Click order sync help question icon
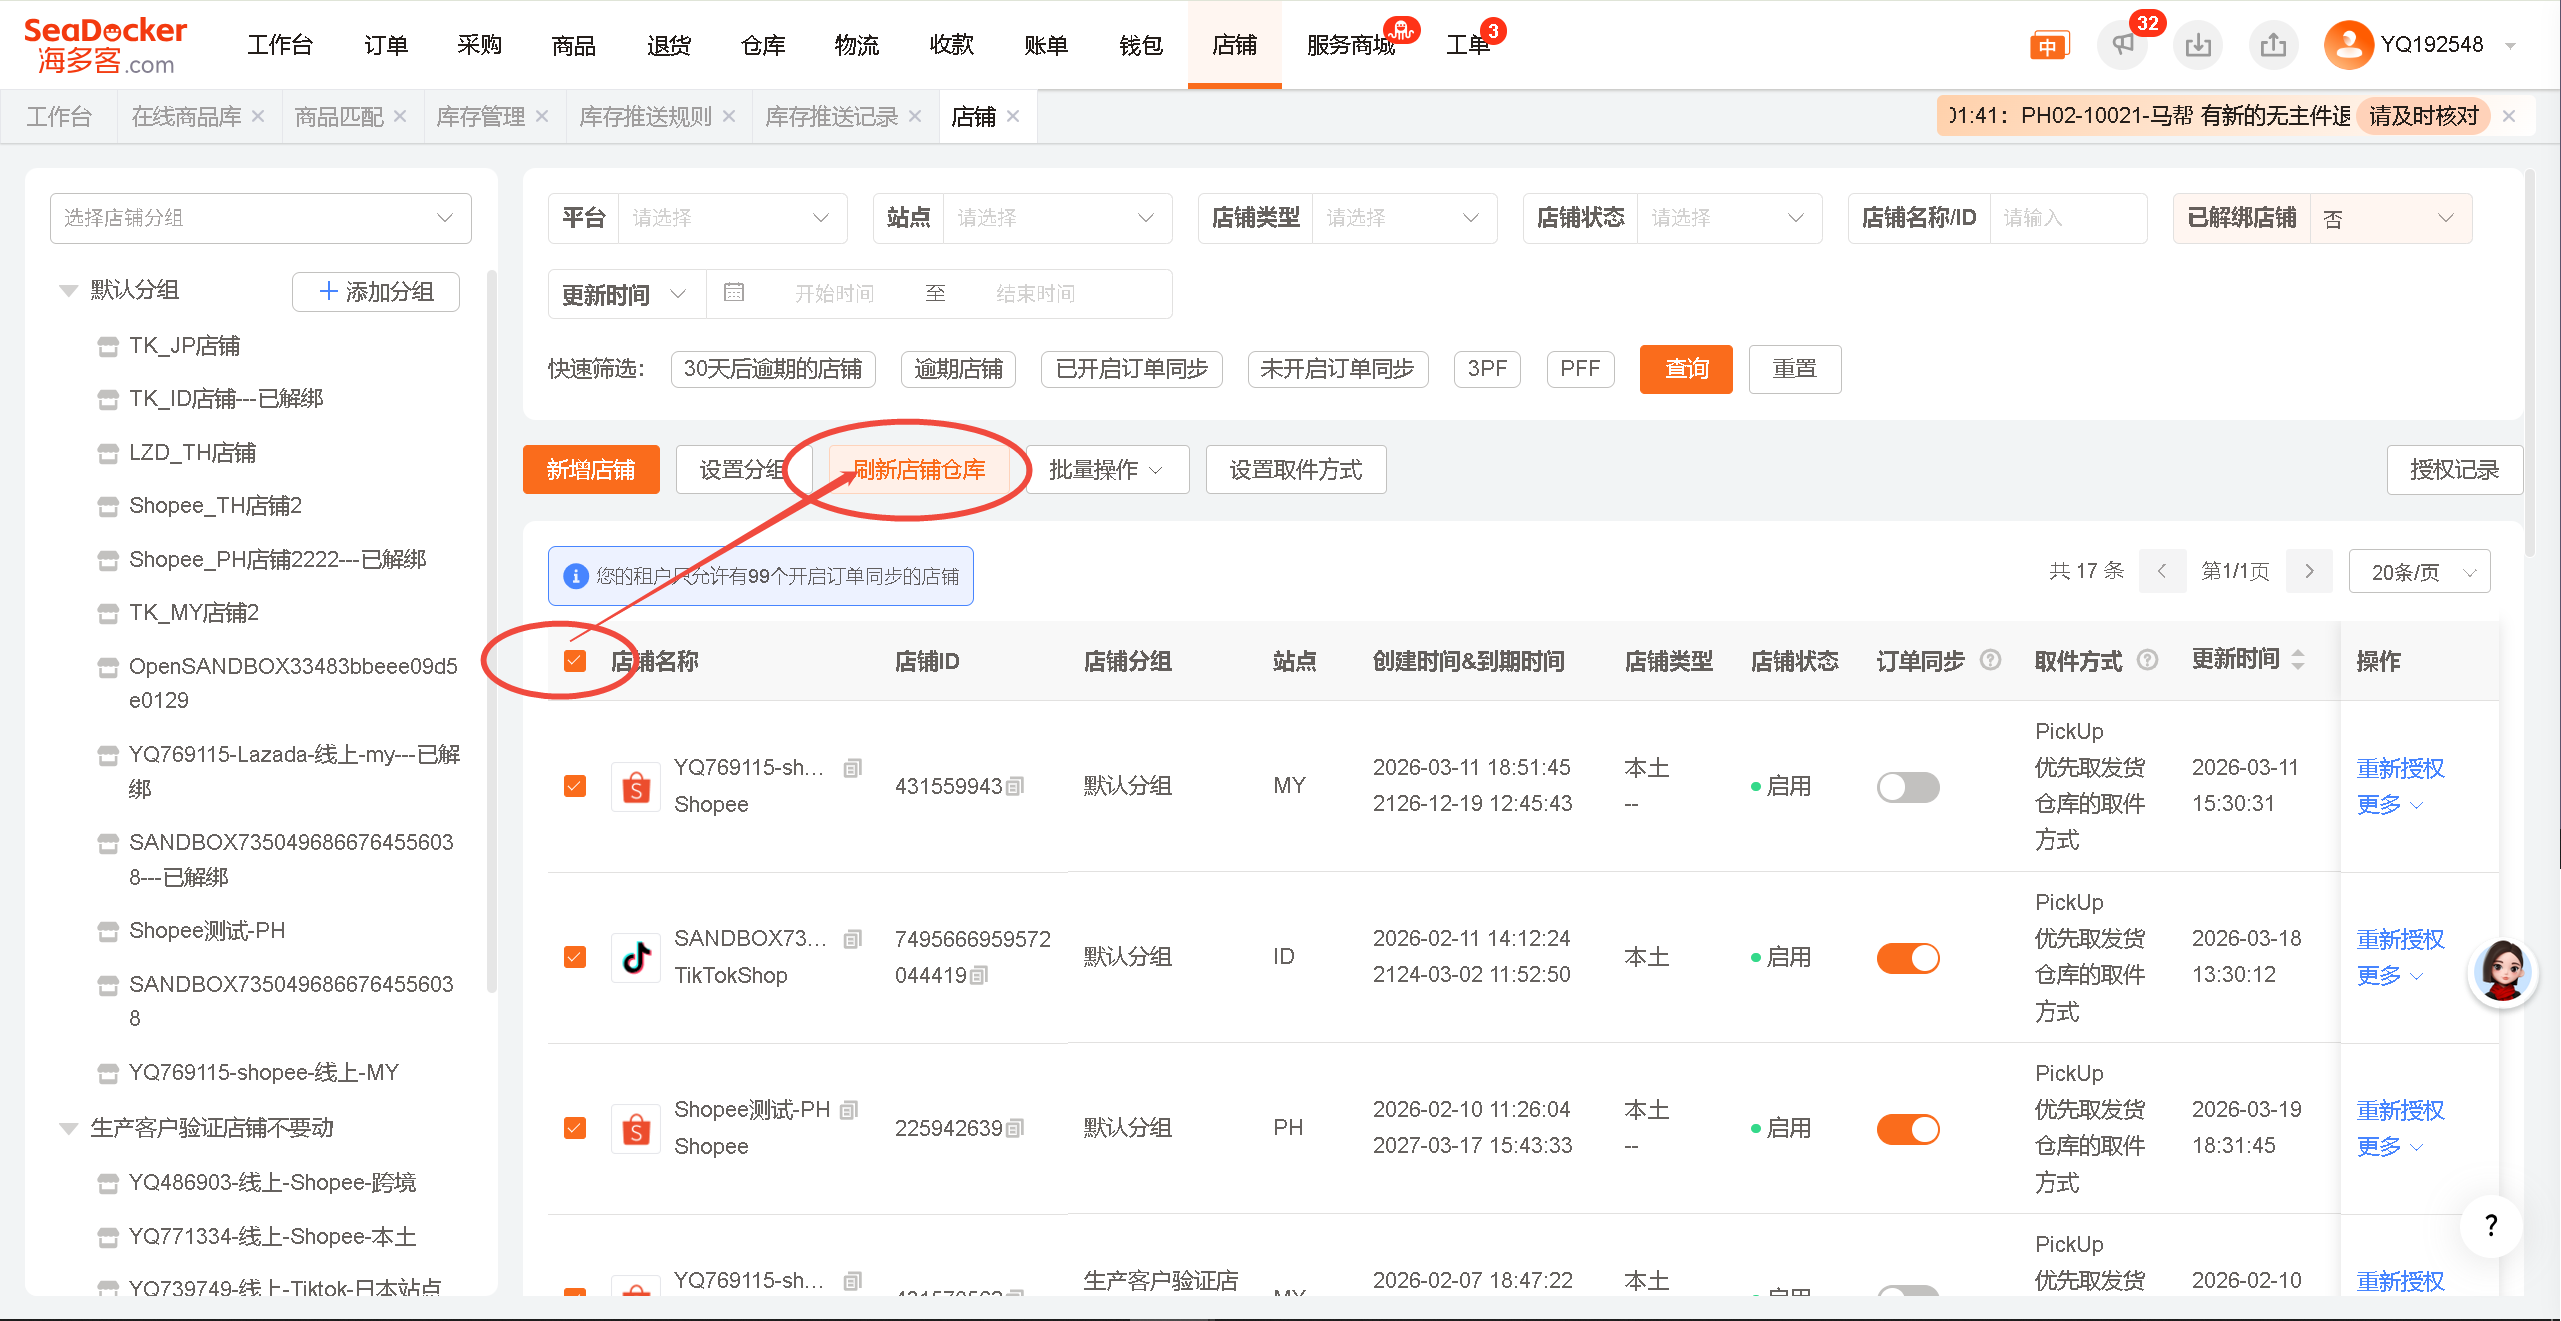 tap(1990, 660)
